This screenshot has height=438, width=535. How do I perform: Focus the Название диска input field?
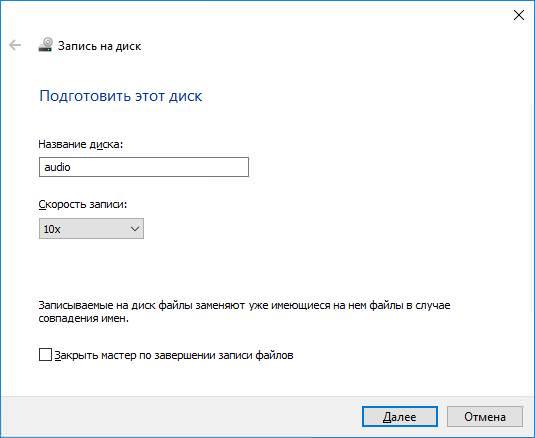coord(144,167)
